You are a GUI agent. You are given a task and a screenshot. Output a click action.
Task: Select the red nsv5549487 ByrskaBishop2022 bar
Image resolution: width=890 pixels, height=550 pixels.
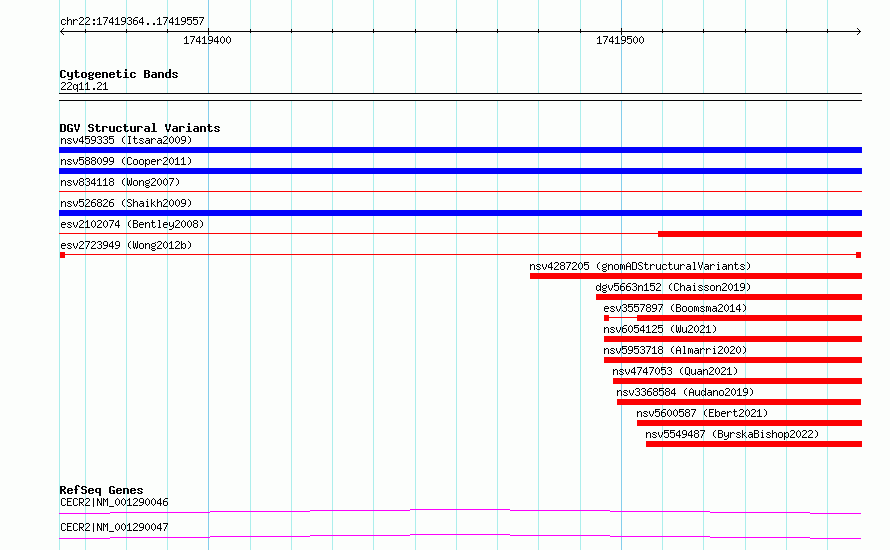click(x=754, y=444)
